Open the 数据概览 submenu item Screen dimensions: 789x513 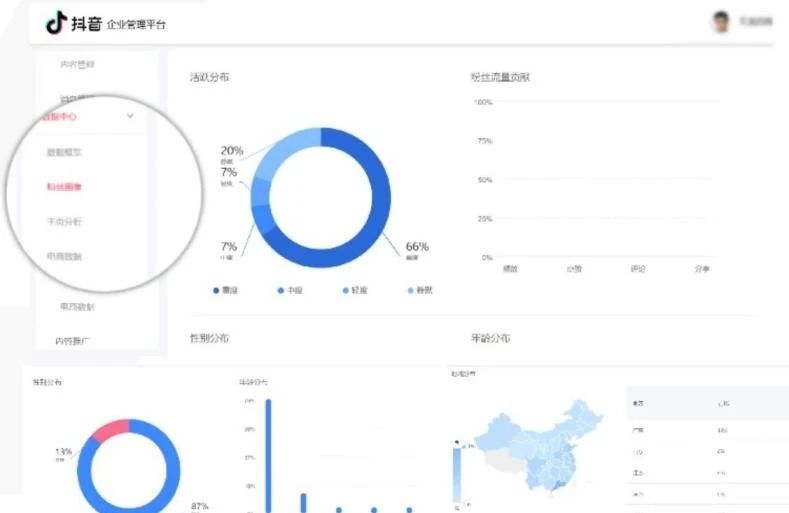tap(64, 152)
